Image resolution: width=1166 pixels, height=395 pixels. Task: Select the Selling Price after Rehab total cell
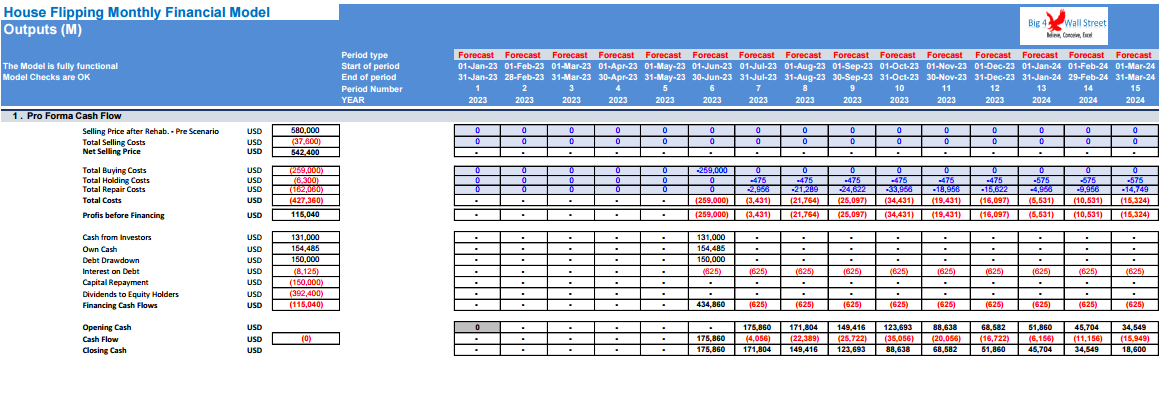point(306,130)
